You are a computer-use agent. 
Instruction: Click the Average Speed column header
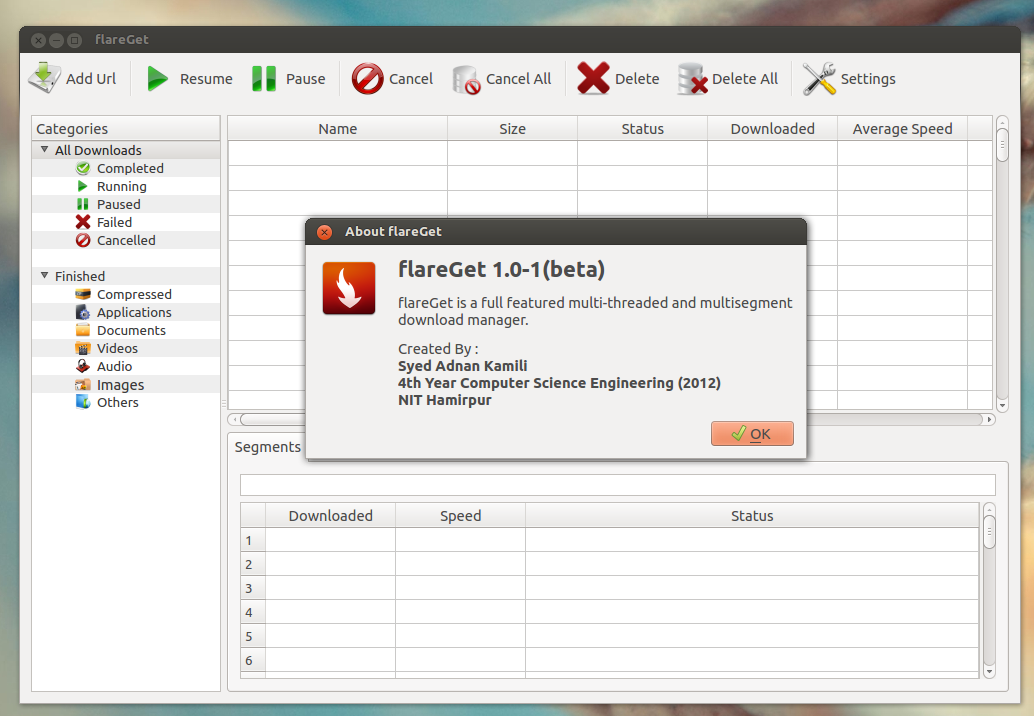click(901, 128)
